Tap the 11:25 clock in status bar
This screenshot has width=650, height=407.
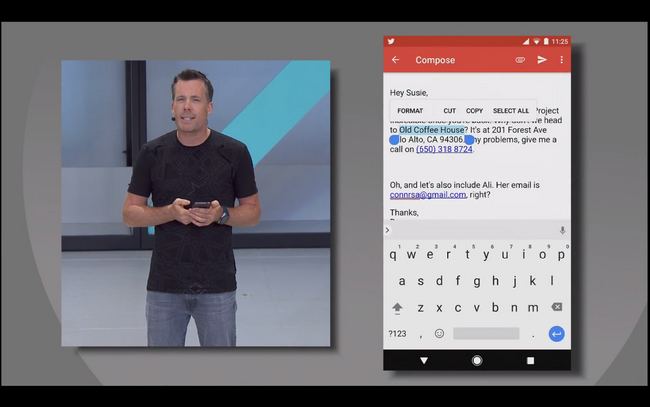point(560,41)
